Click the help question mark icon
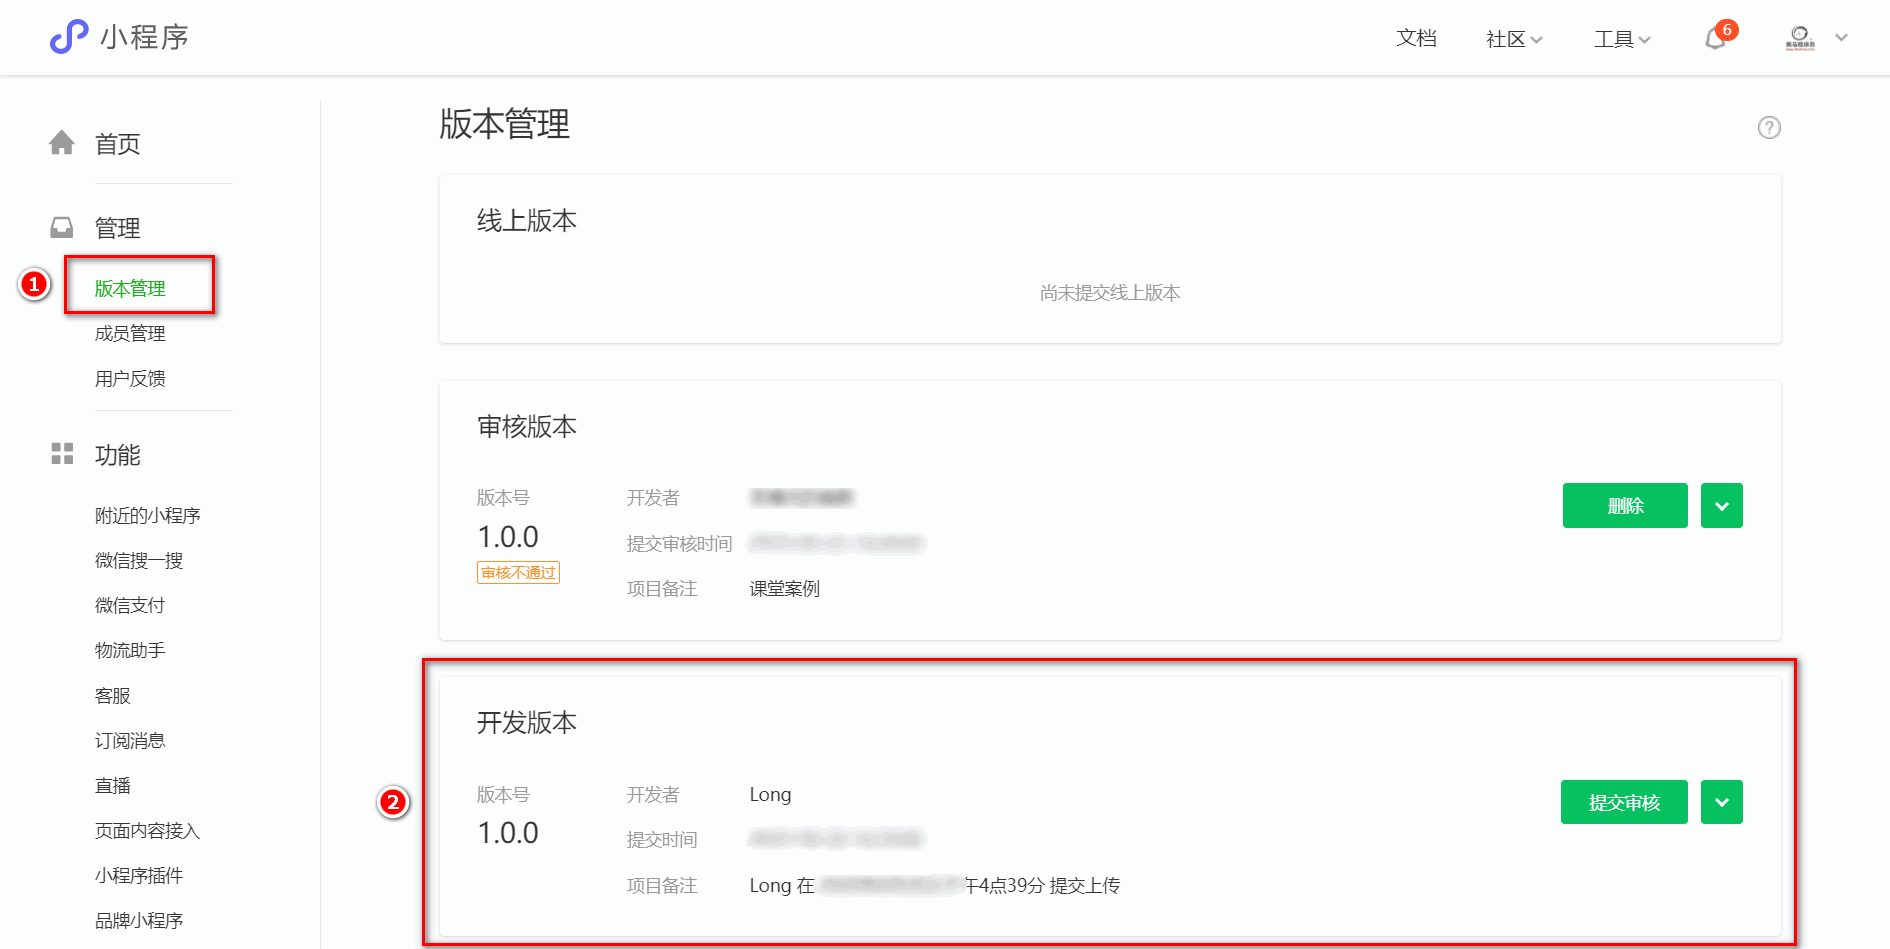This screenshot has width=1890, height=949. coord(1769,128)
